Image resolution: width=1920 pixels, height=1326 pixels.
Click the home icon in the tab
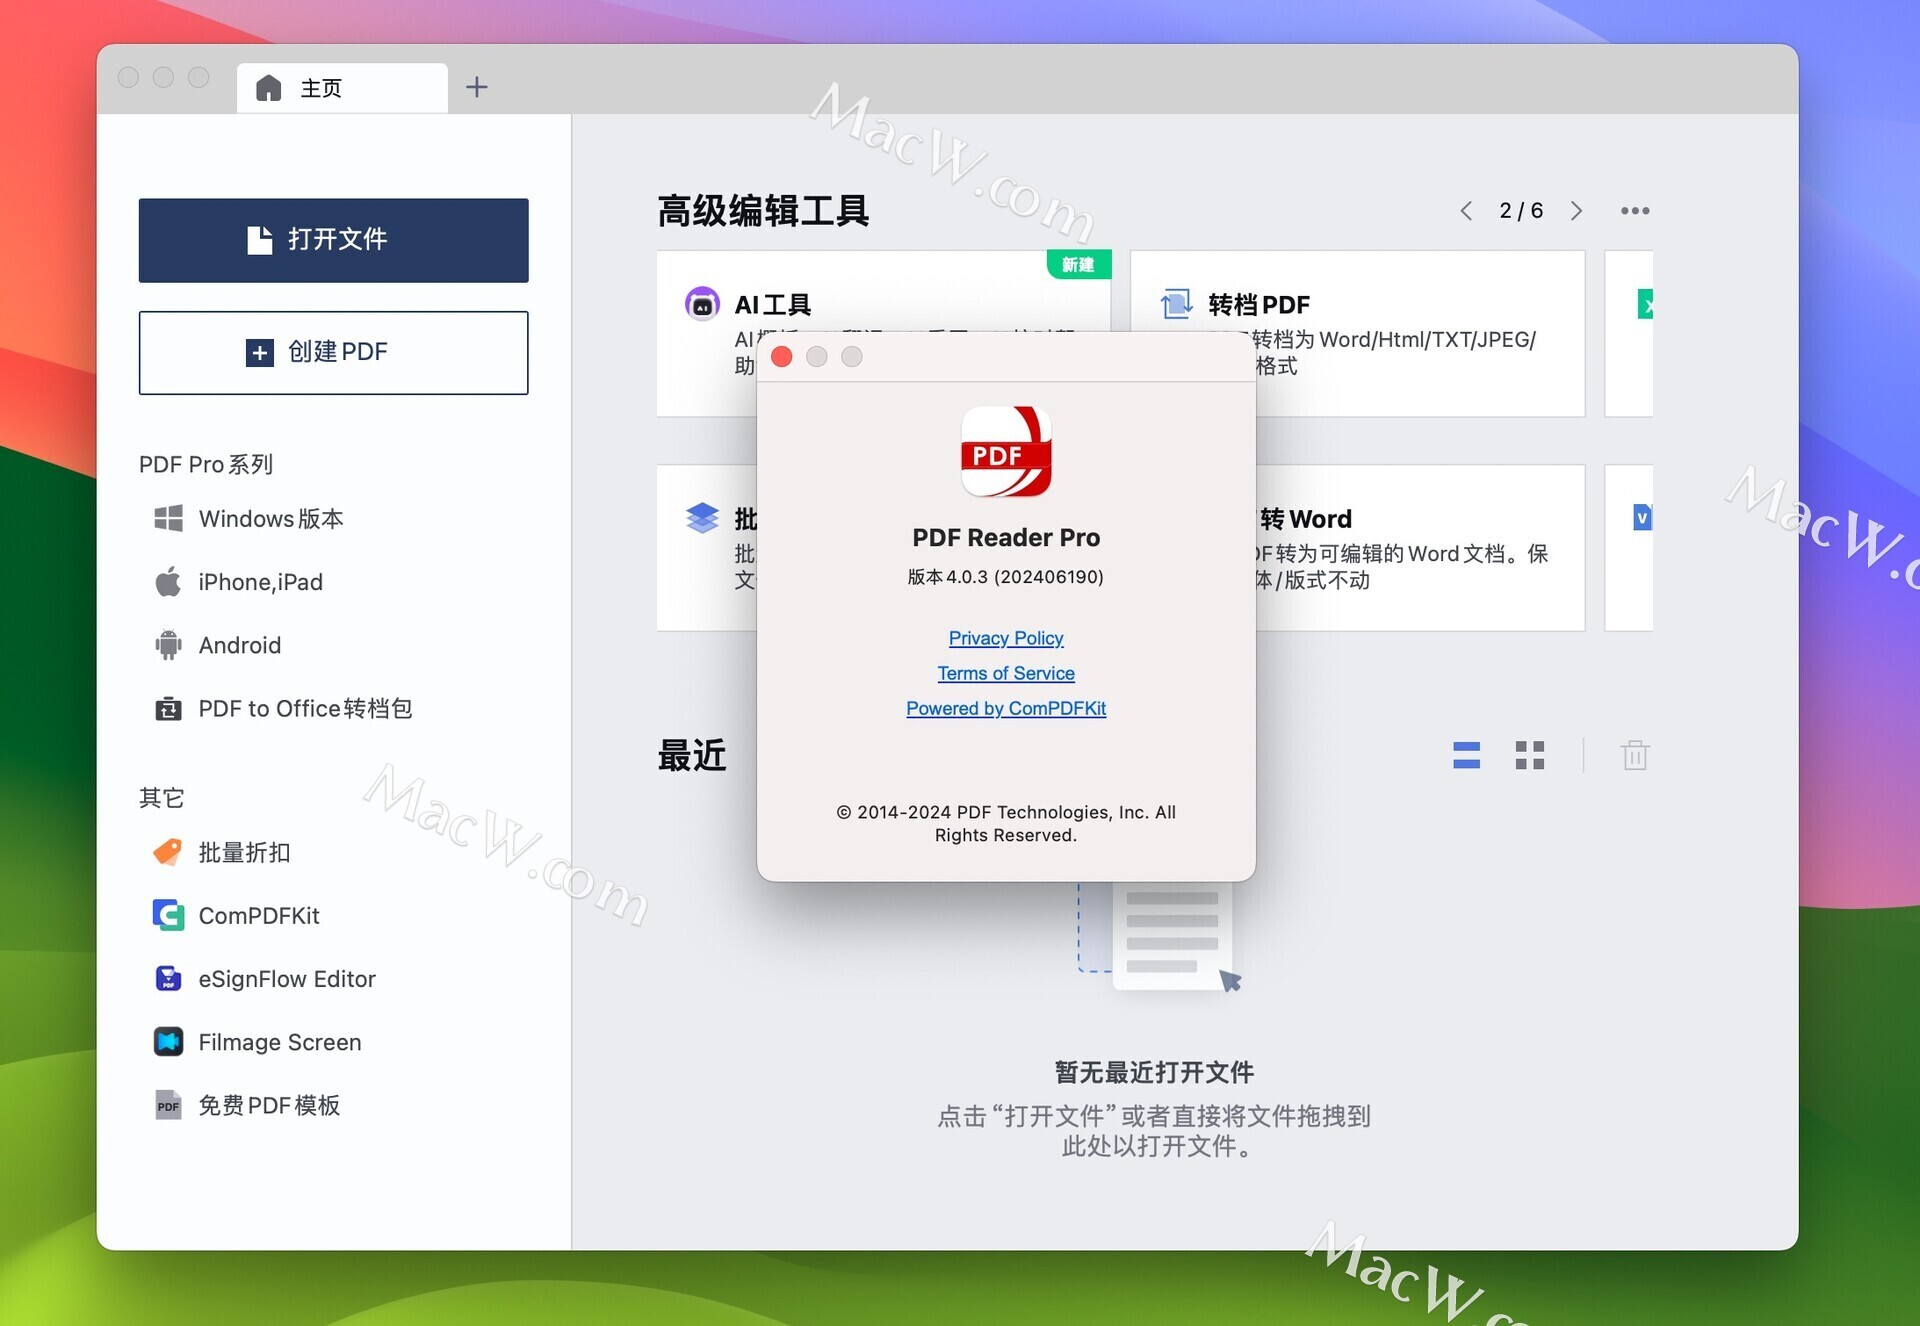click(x=268, y=88)
